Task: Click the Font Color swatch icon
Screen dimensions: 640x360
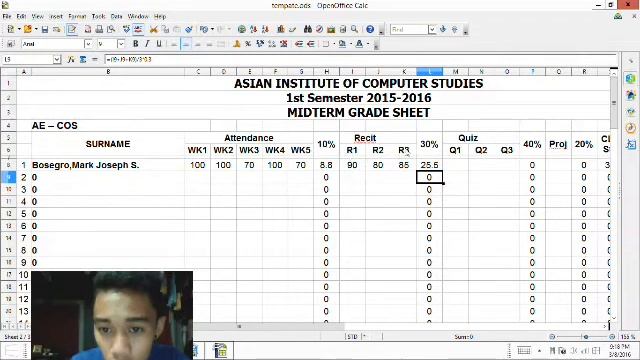Action: coord(359,44)
